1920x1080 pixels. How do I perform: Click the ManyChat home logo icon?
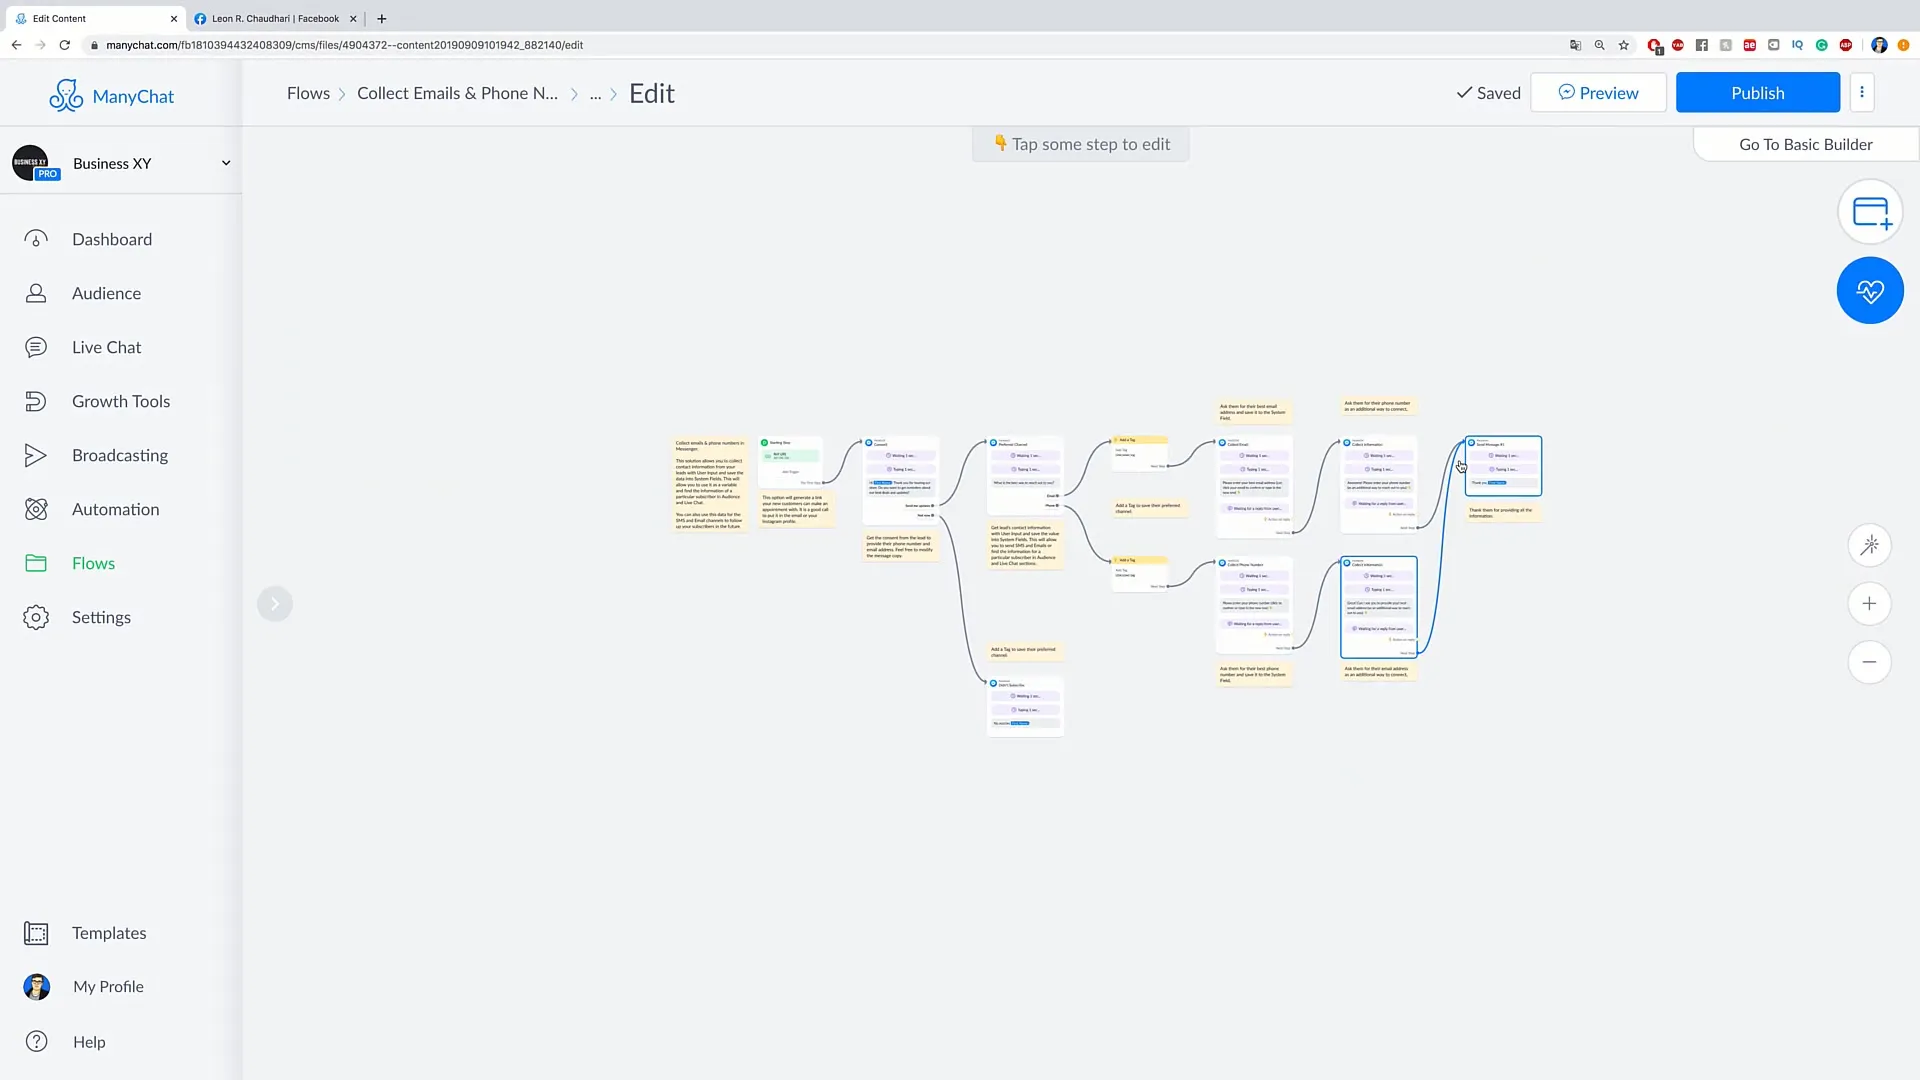pos(65,92)
